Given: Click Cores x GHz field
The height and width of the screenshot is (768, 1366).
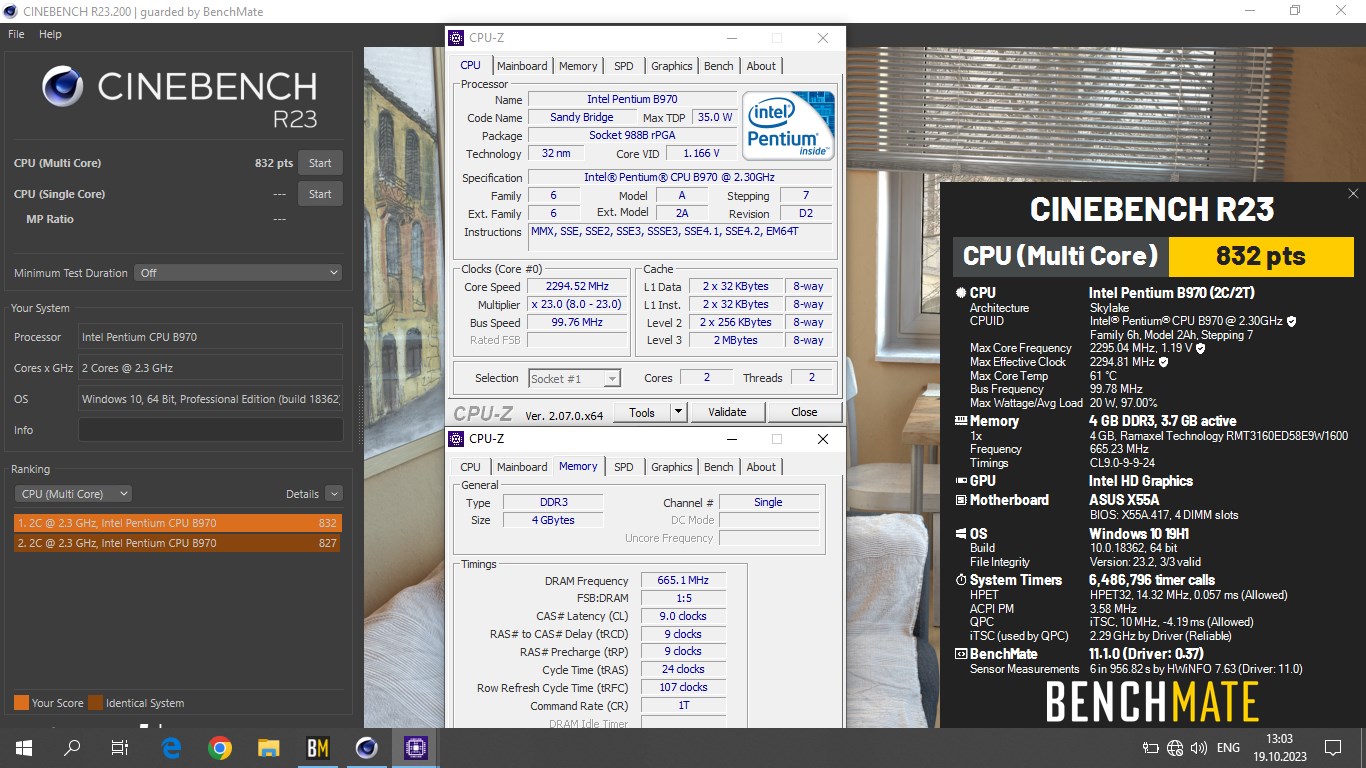Looking at the screenshot, I should (x=210, y=368).
